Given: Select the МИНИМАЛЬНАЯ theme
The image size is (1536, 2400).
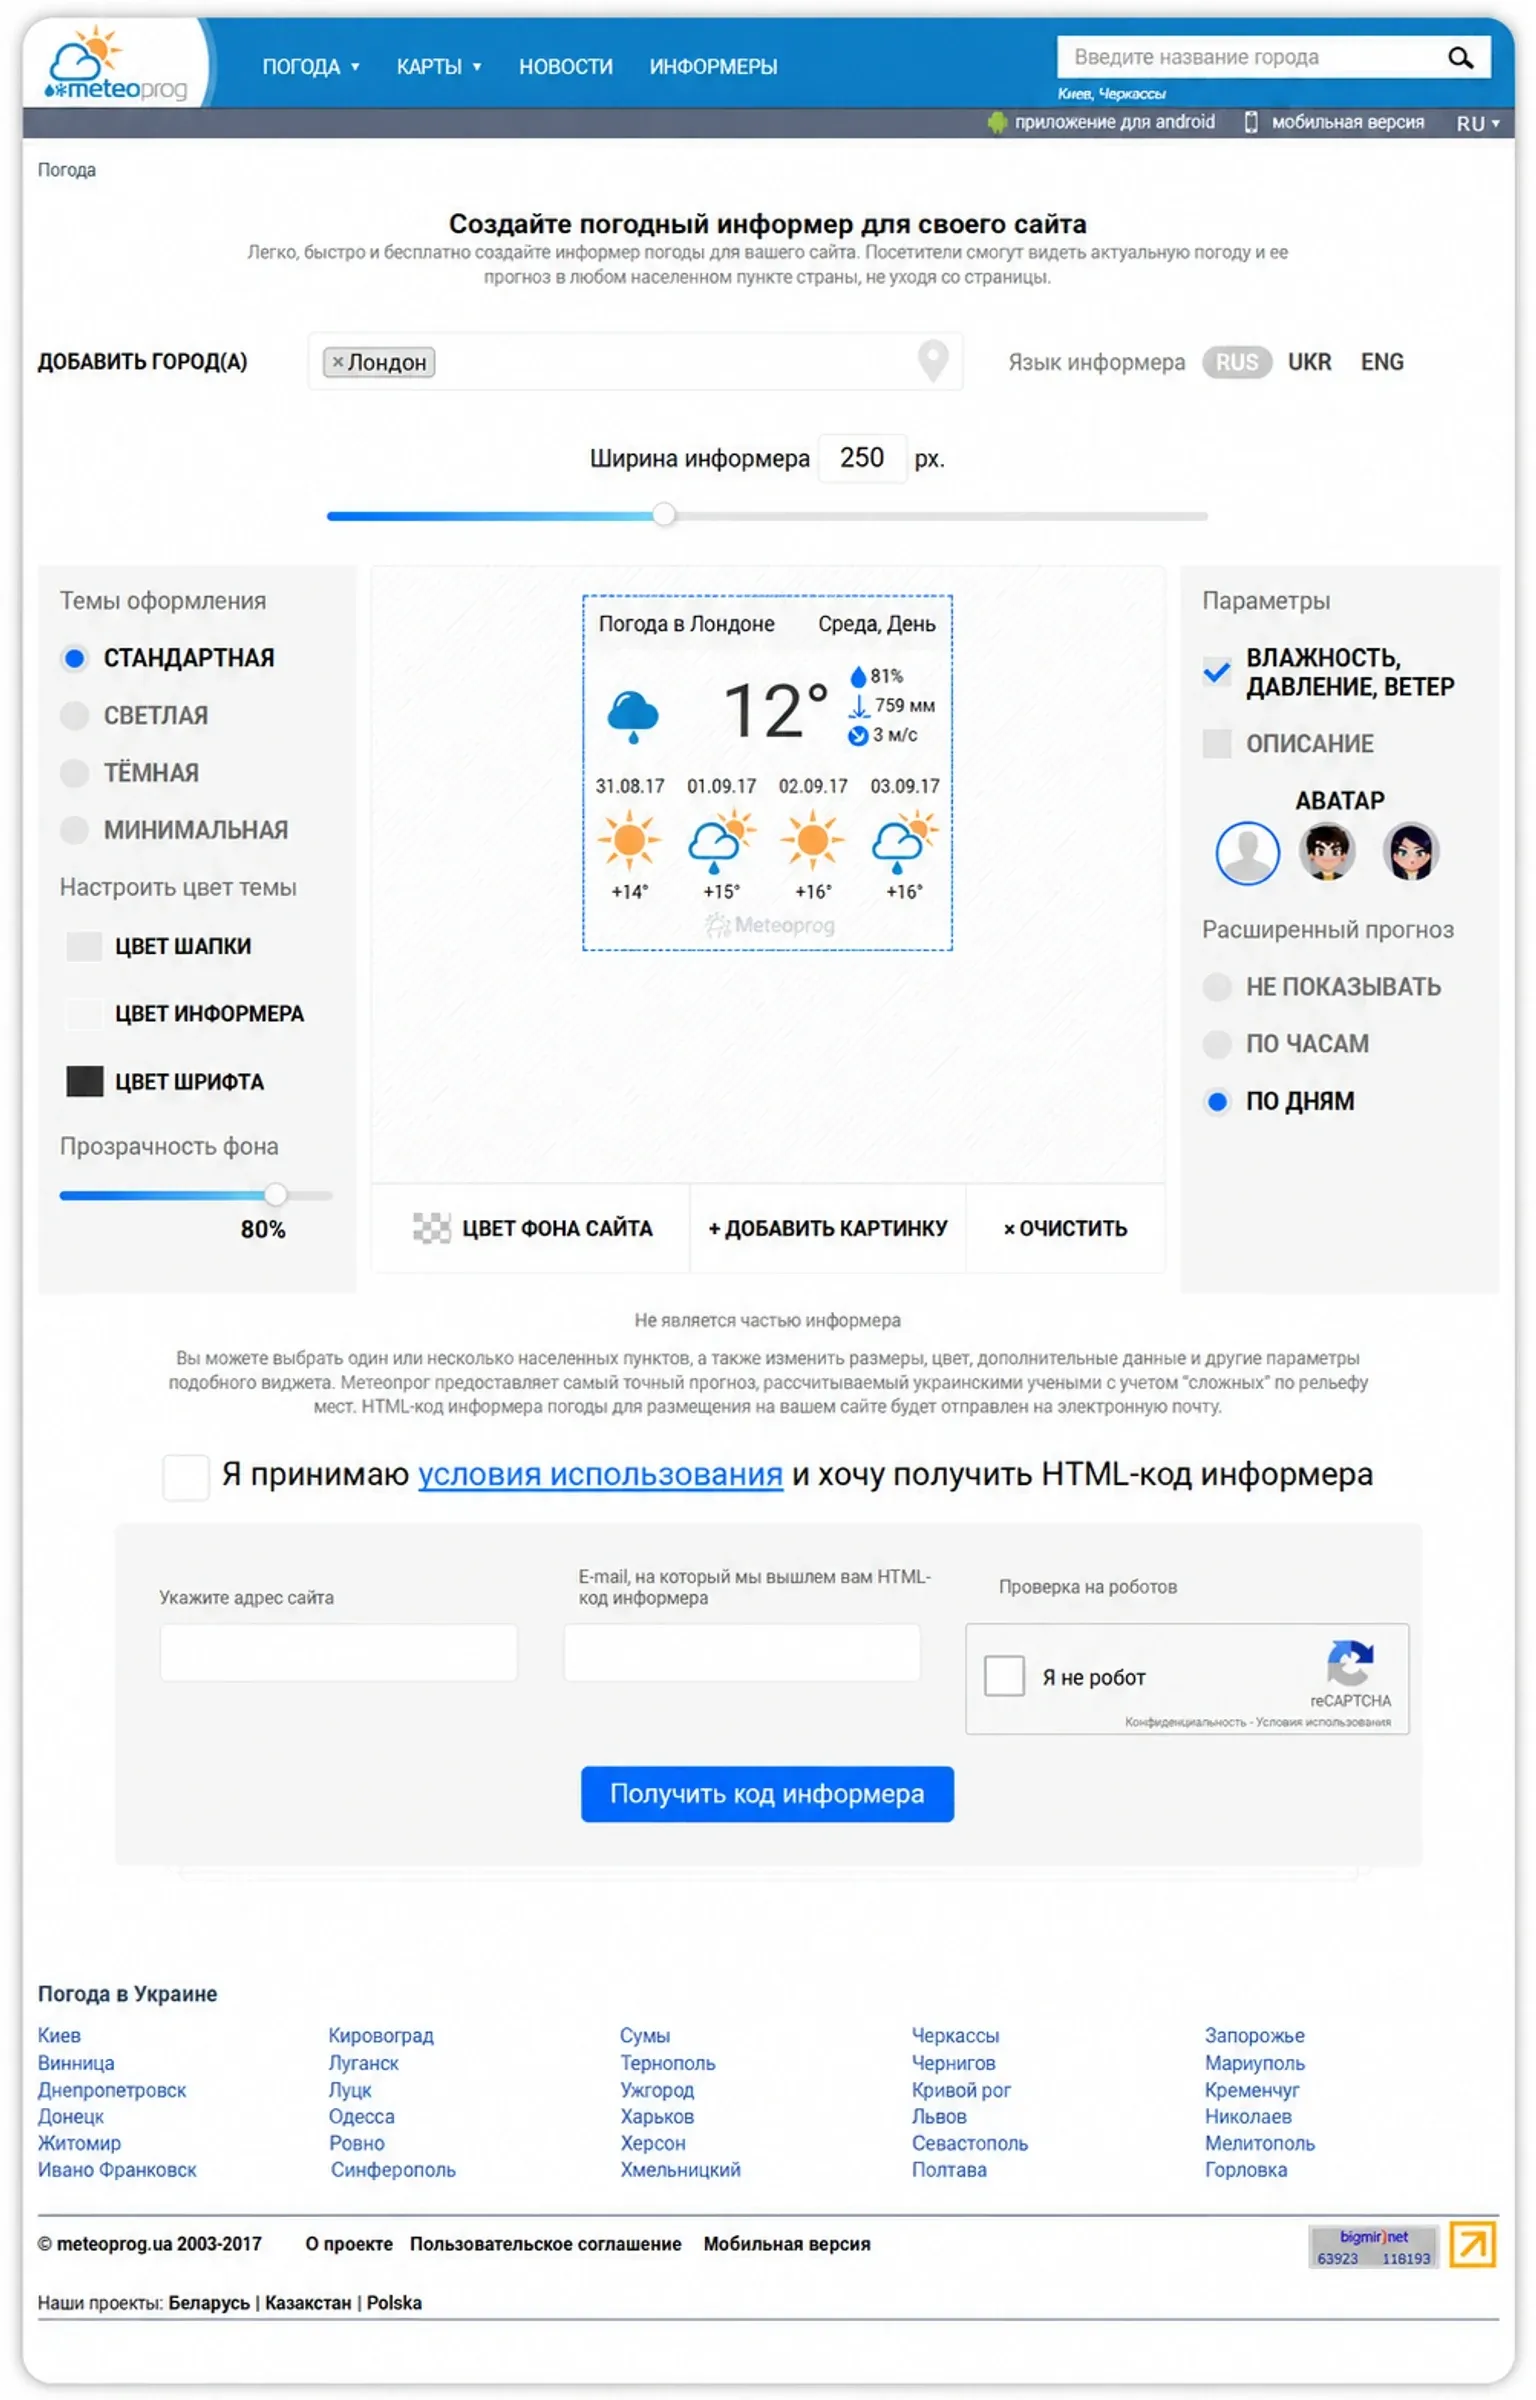Looking at the screenshot, I should click(74, 830).
